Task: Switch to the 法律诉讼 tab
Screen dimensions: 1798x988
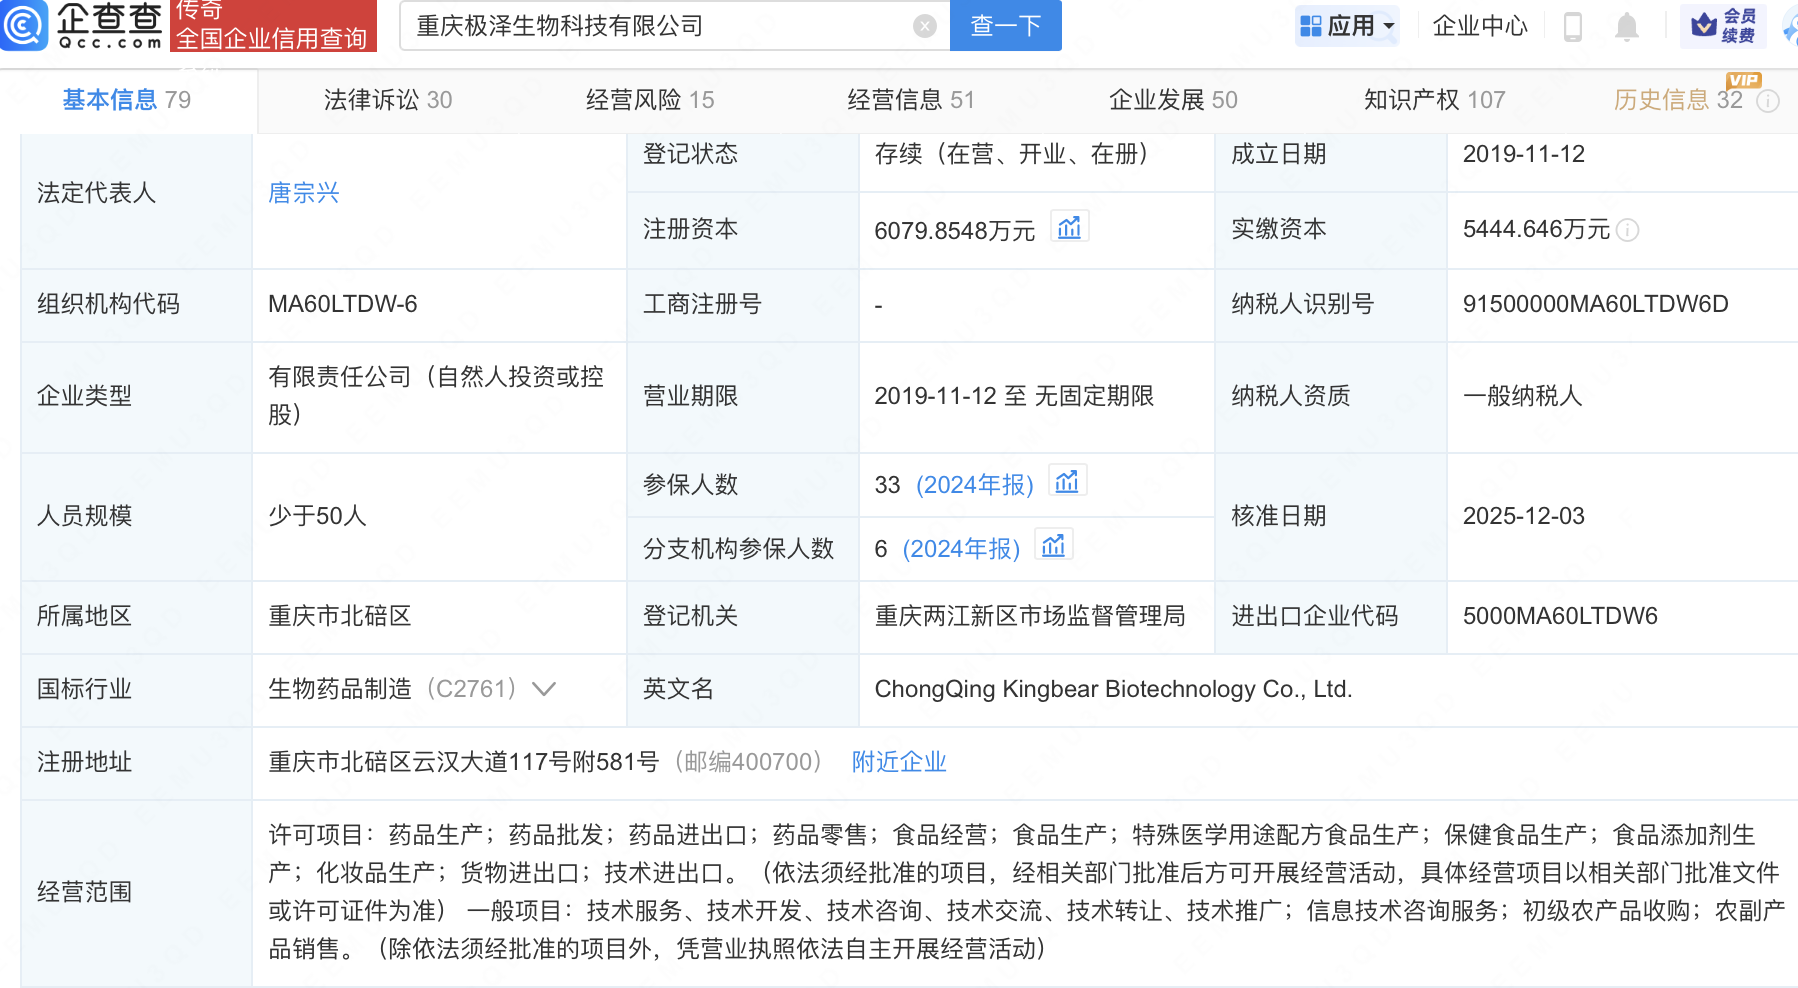Action: (387, 100)
